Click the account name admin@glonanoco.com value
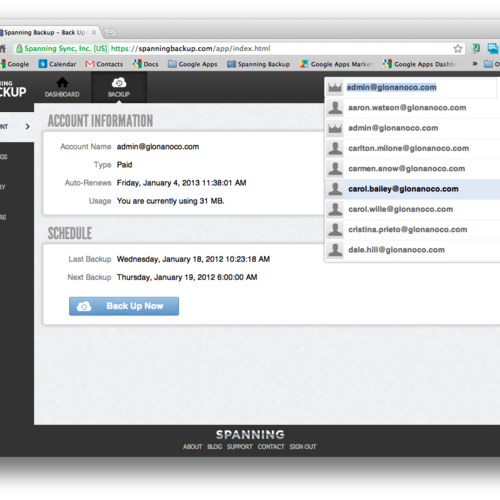This screenshot has width=500, height=500. [x=158, y=147]
